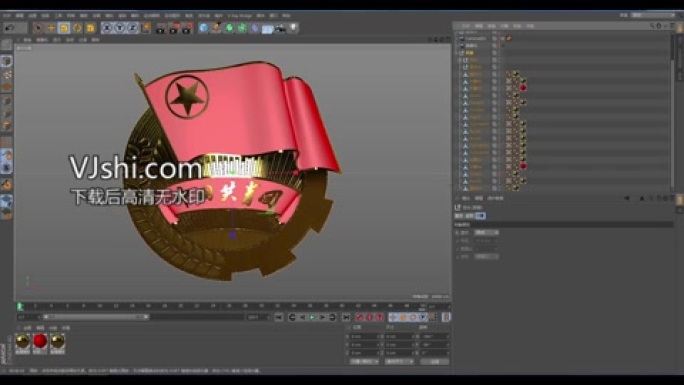Screen dimensions: 684x385
Task: Open the size mode dropdown in Coordinates
Action: click(x=400, y=361)
